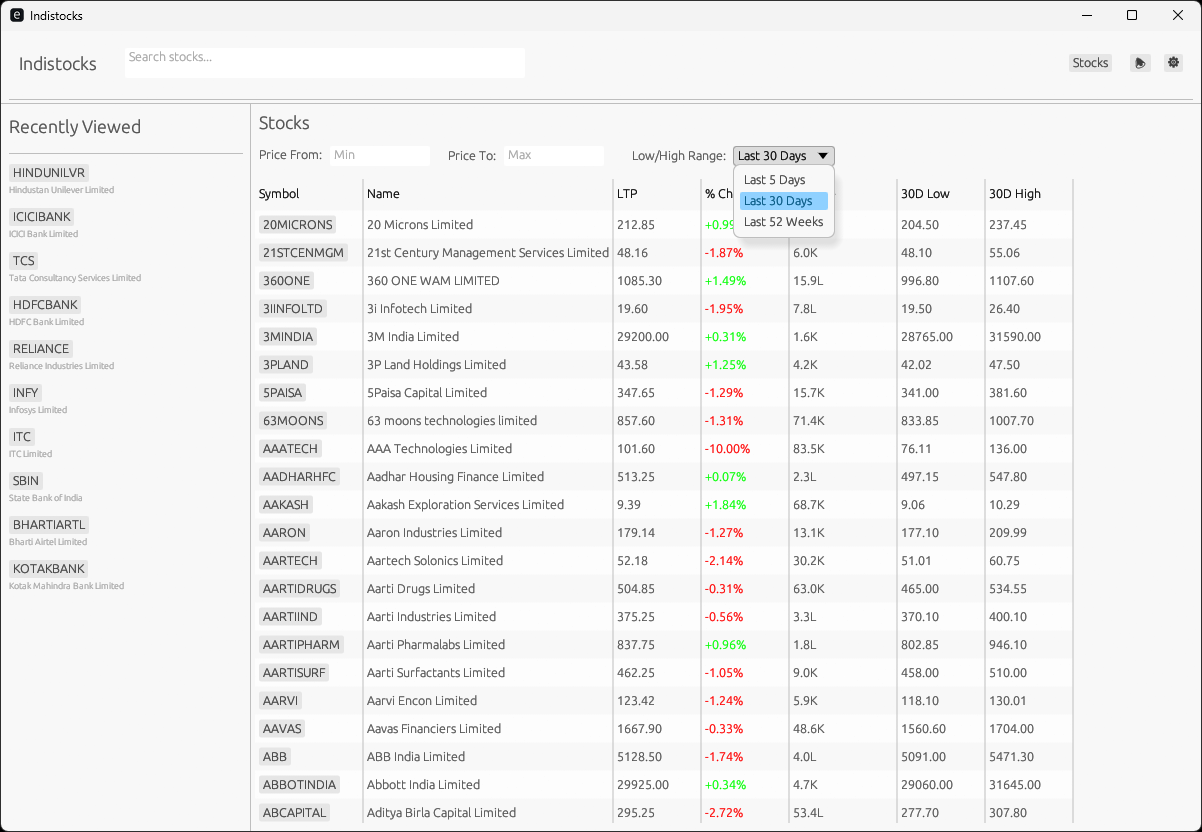
Task: Sort stocks by the Symbol column header
Action: point(277,193)
